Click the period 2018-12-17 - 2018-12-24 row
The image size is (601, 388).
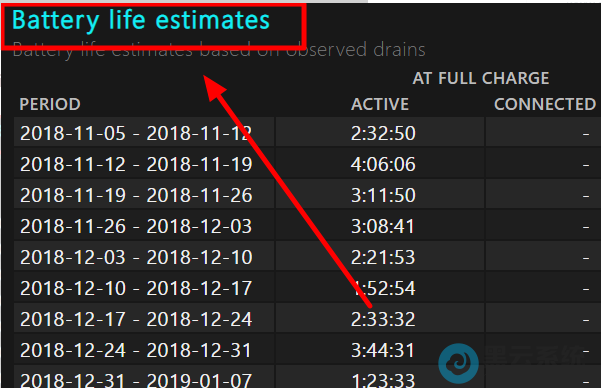coord(307,319)
